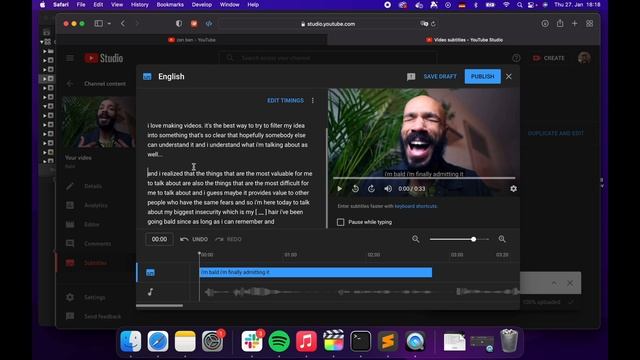
Task: Open Safari sidebar dropdown arrow
Action: 109,24
